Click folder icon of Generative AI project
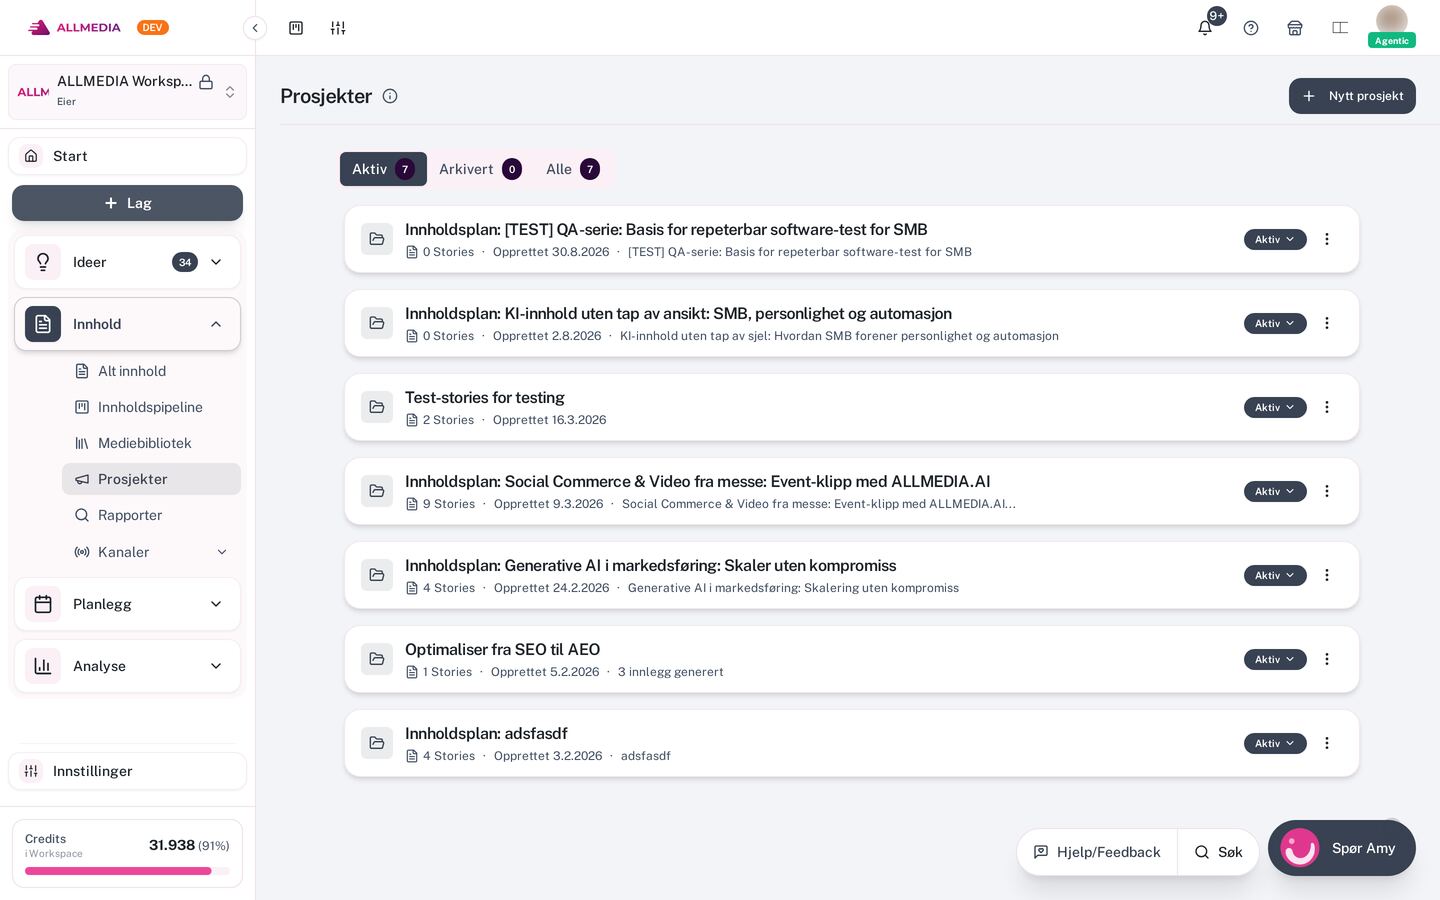 click(377, 575)
